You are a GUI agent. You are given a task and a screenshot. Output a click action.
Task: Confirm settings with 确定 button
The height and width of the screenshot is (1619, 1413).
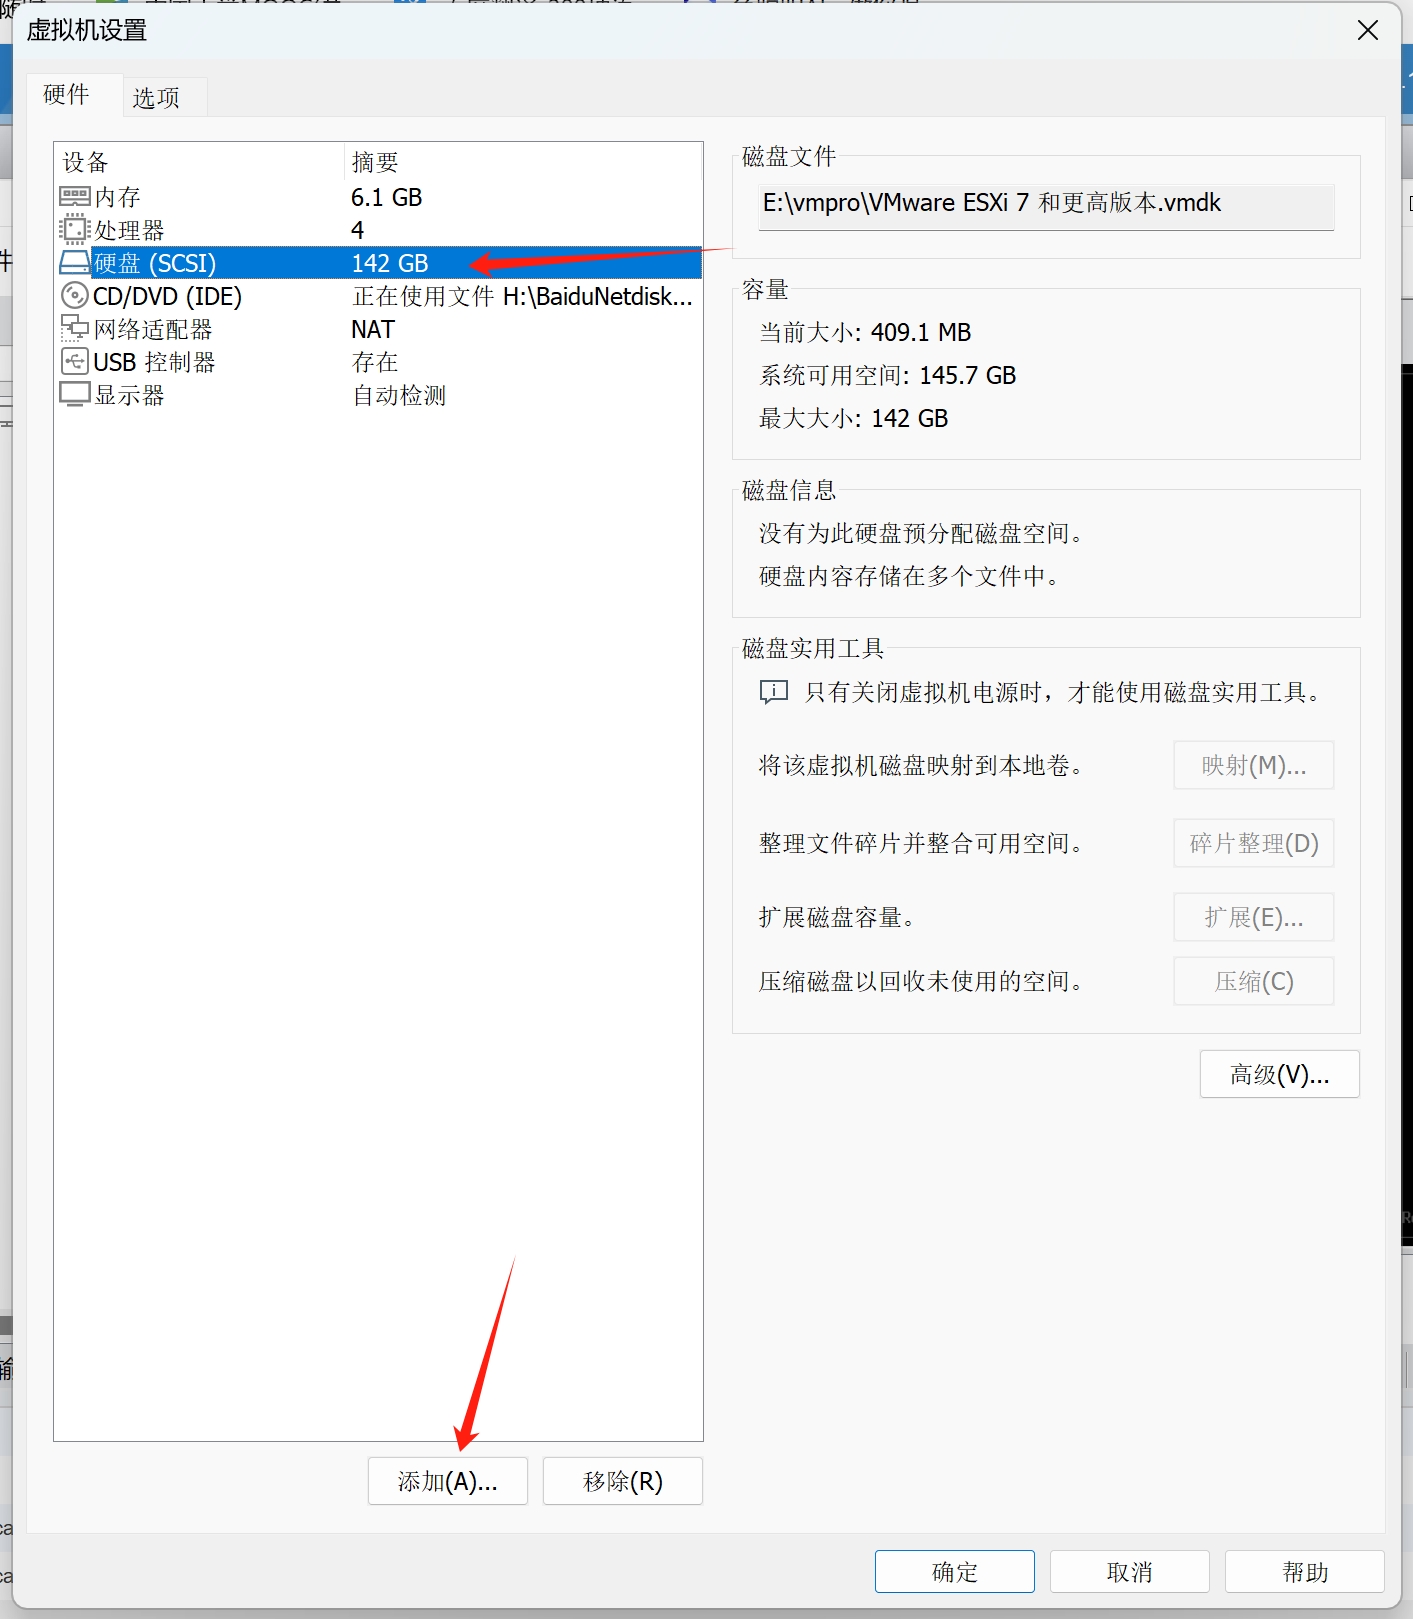pyautogui.click(x=954, y=1572)
